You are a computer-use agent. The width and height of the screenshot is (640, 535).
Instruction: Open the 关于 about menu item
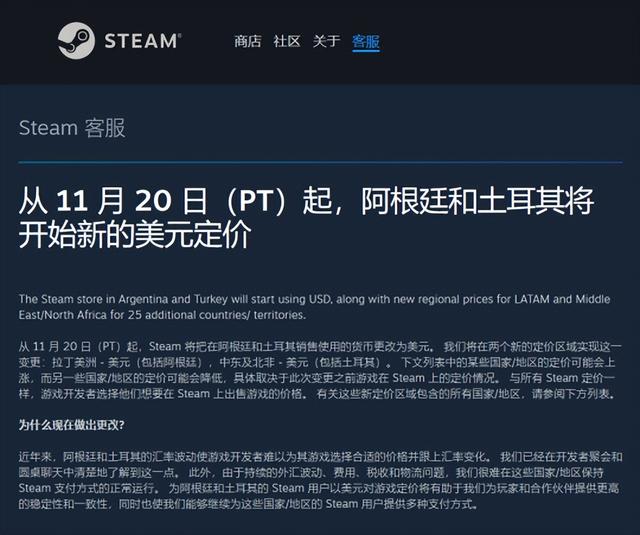click(326, 41)
